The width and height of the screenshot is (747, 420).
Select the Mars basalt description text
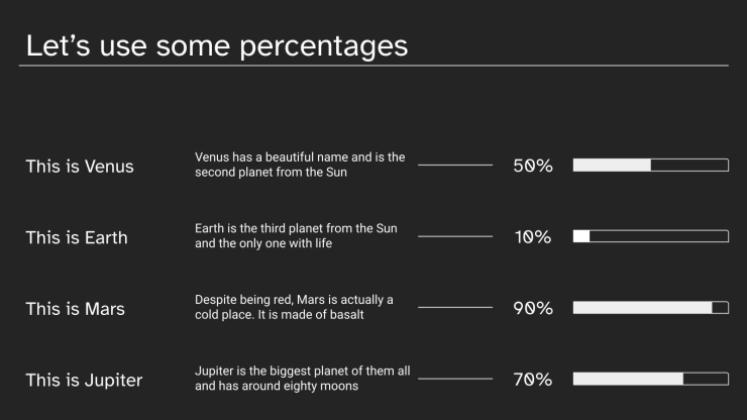tap(294, 307)
